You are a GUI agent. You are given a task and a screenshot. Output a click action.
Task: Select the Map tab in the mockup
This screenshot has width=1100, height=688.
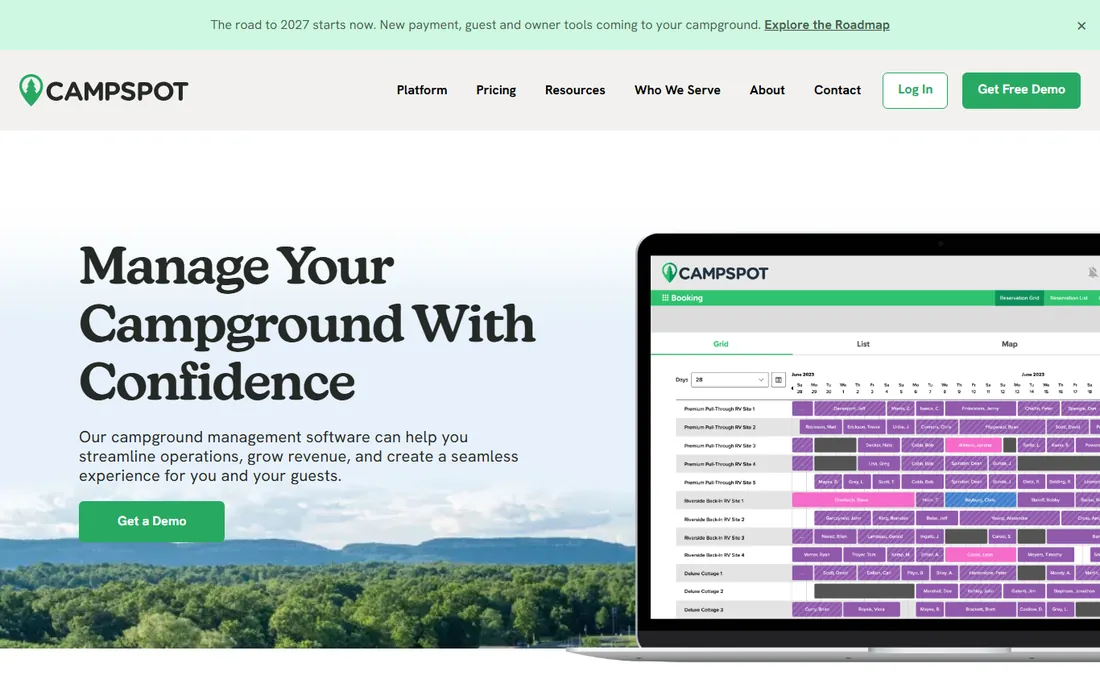(x=1010, y=344)
